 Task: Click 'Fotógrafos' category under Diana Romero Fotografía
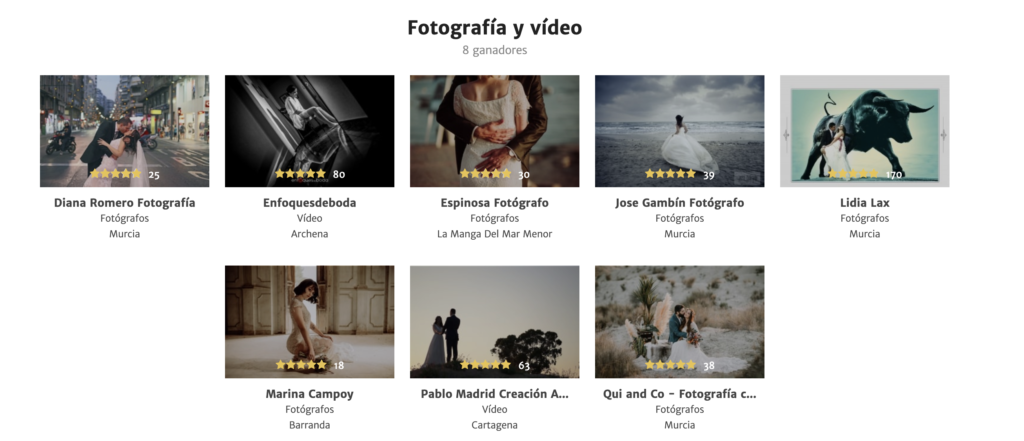(x=124, y=218)
